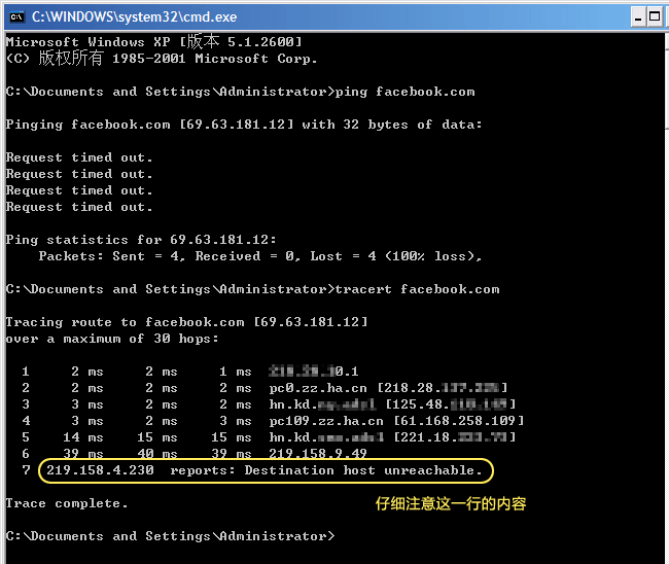The width and height of the screenshot is (669, 564).
Task: Click the 'Microsoft Windows XP' version line
Action: [153, 42]
